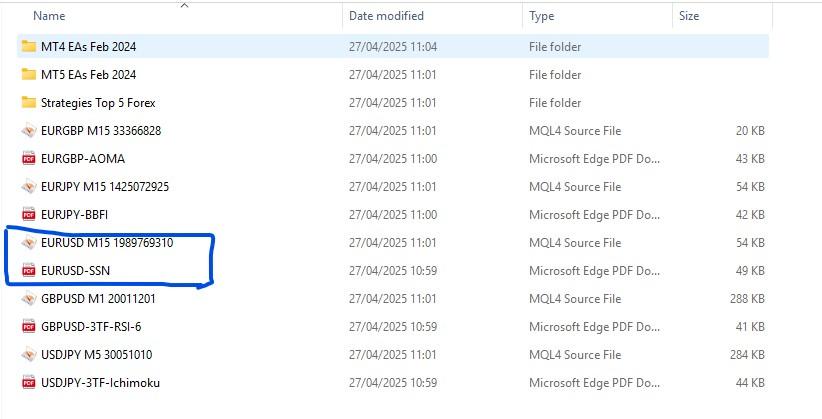Toggle the sort arrow above the Name column
The width and height of the screenshot is (822, 419).
click(x=184, y=5)
